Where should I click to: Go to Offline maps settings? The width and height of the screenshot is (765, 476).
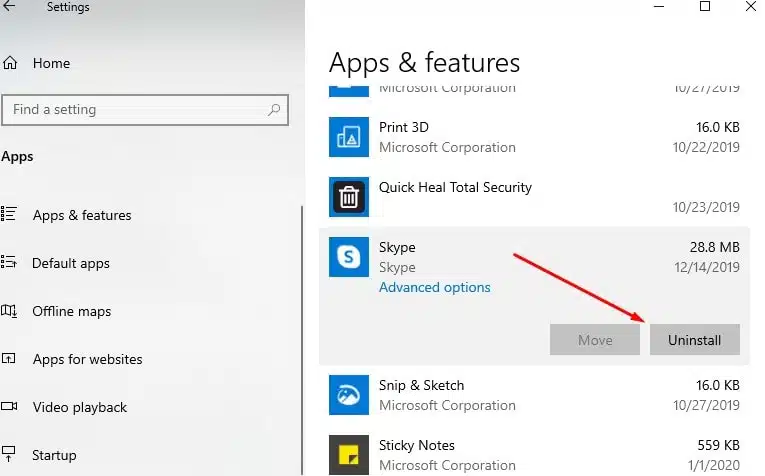pos(72,311)
